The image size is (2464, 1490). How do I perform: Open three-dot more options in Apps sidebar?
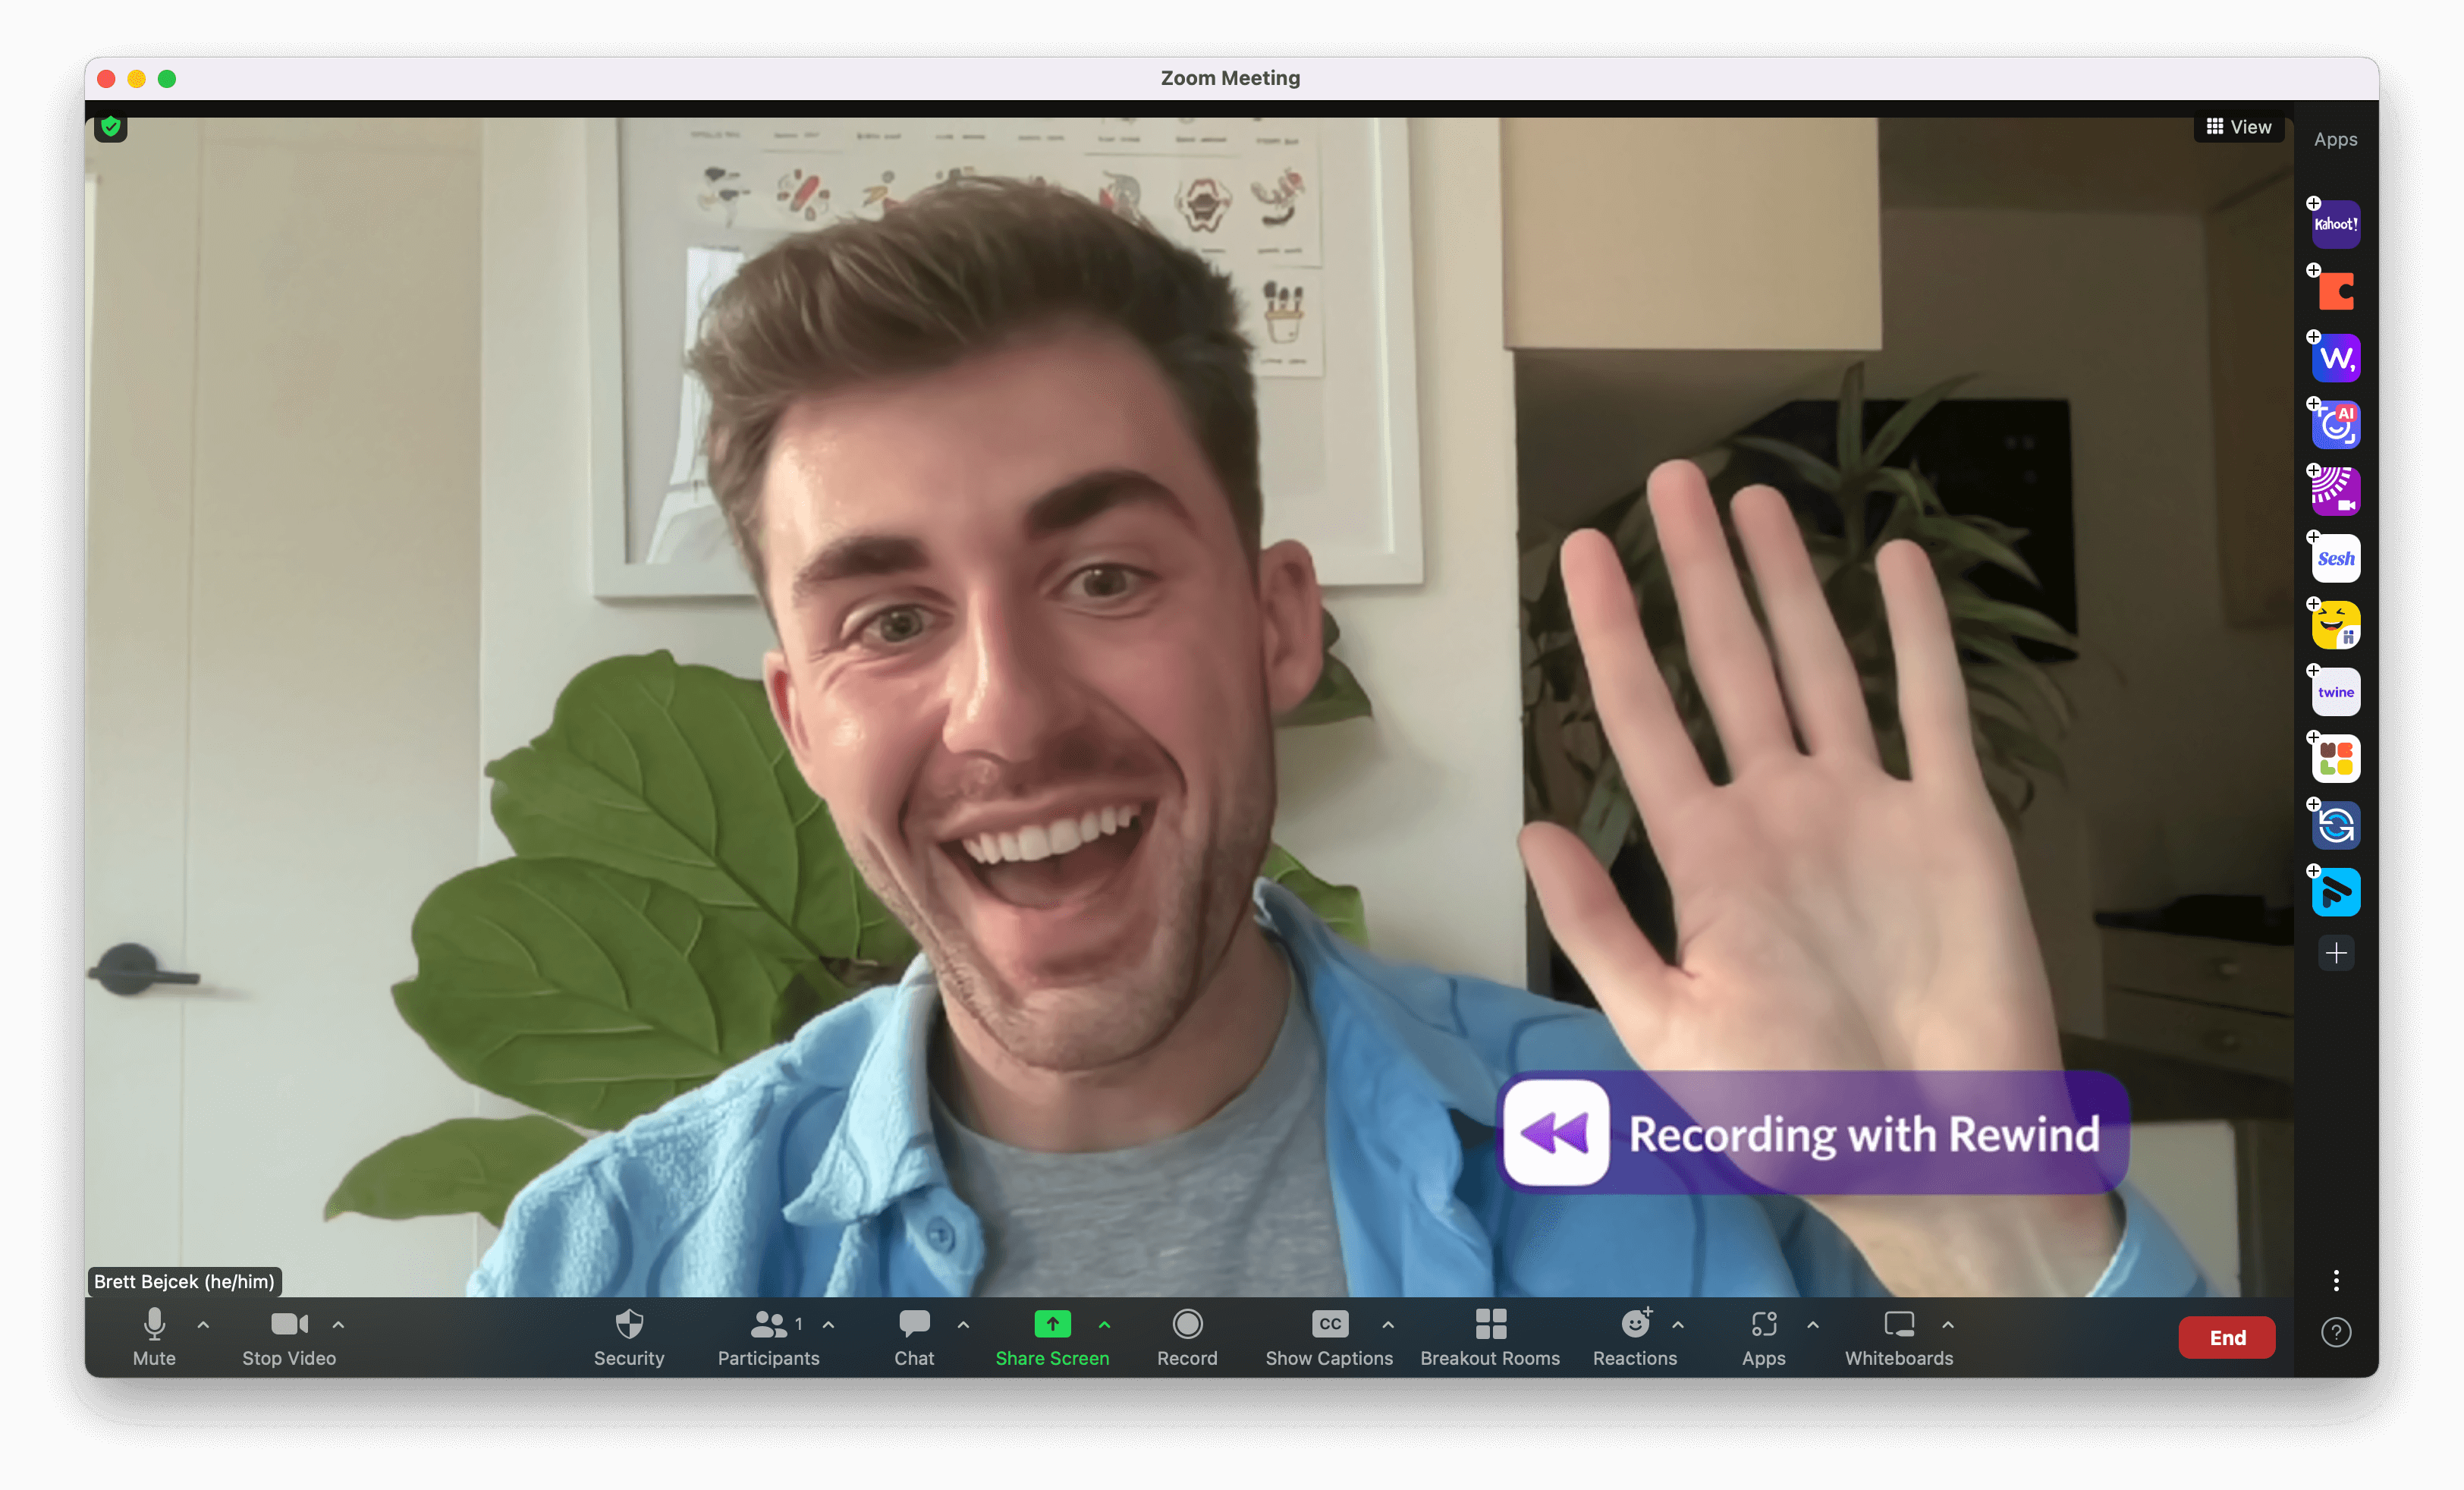pos(2335,1280)
